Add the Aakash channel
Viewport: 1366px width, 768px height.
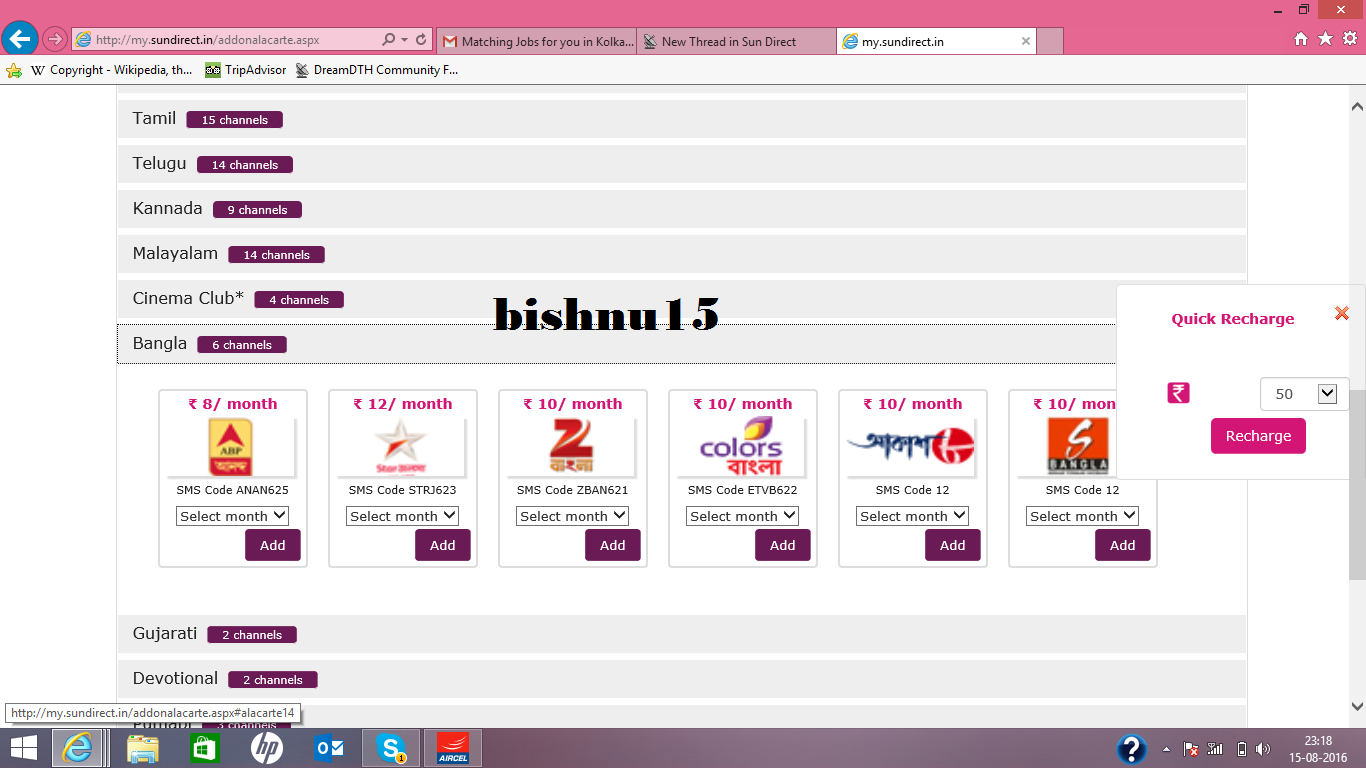tap(953, 545)
